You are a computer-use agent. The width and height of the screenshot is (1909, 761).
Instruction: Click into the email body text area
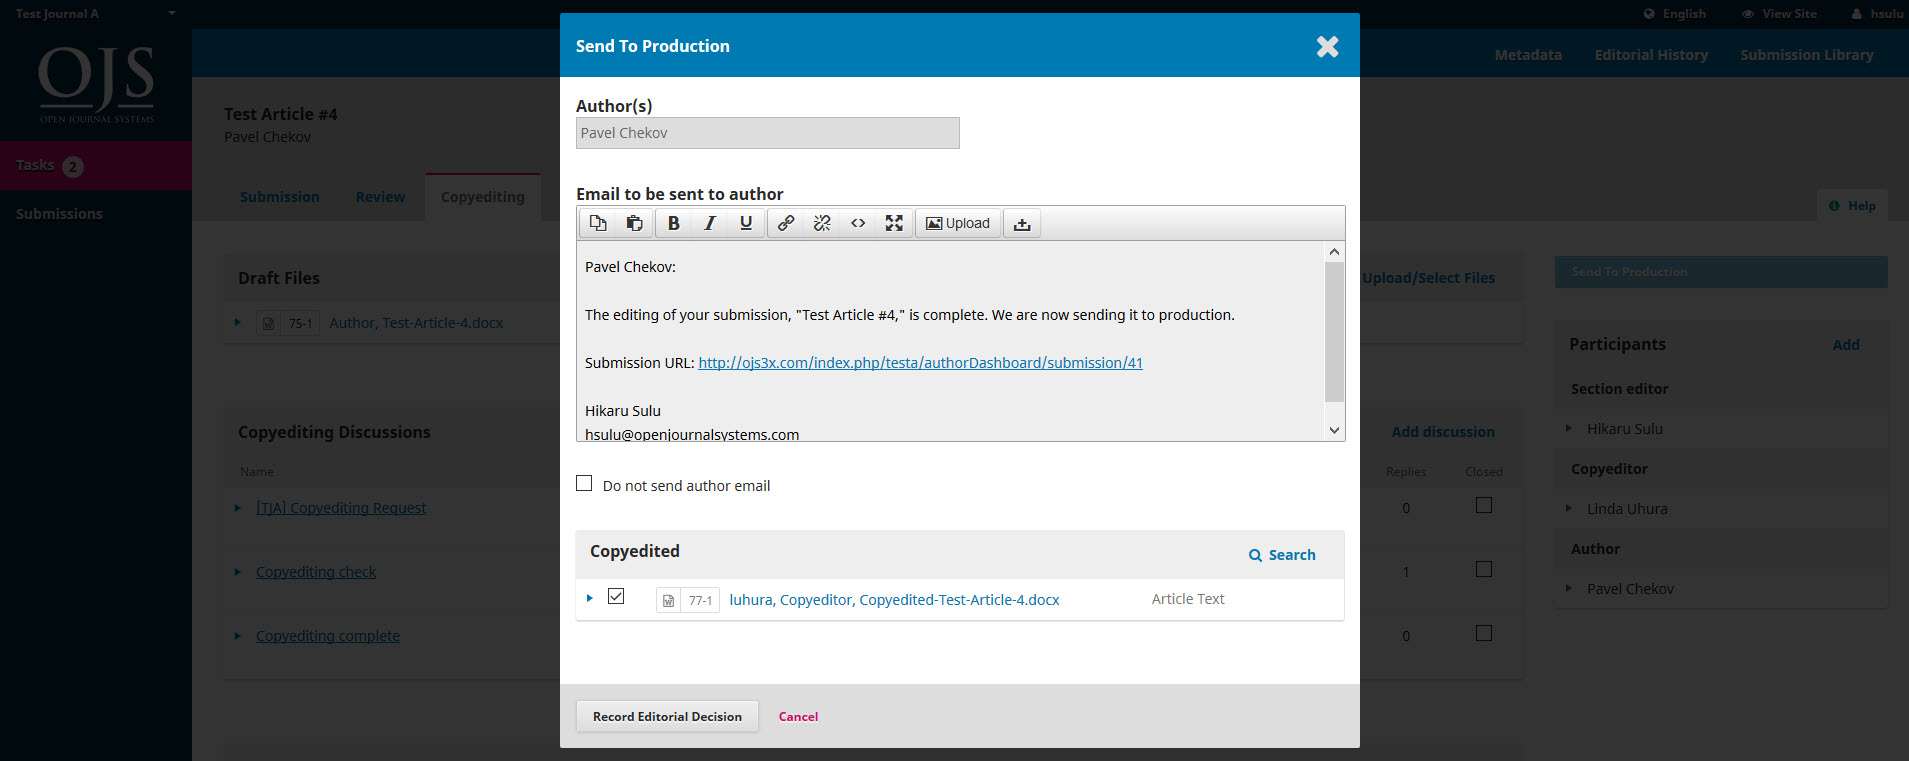pos(951,341)
